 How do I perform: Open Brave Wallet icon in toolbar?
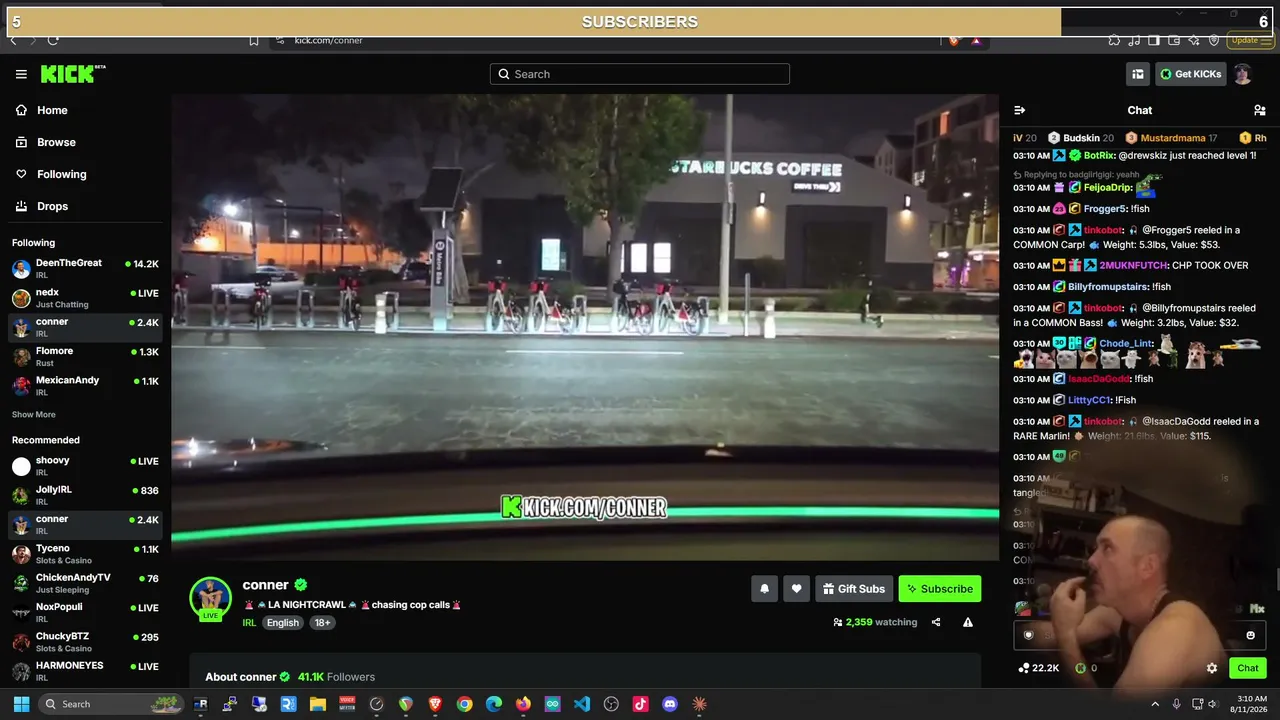[1174, 40]
